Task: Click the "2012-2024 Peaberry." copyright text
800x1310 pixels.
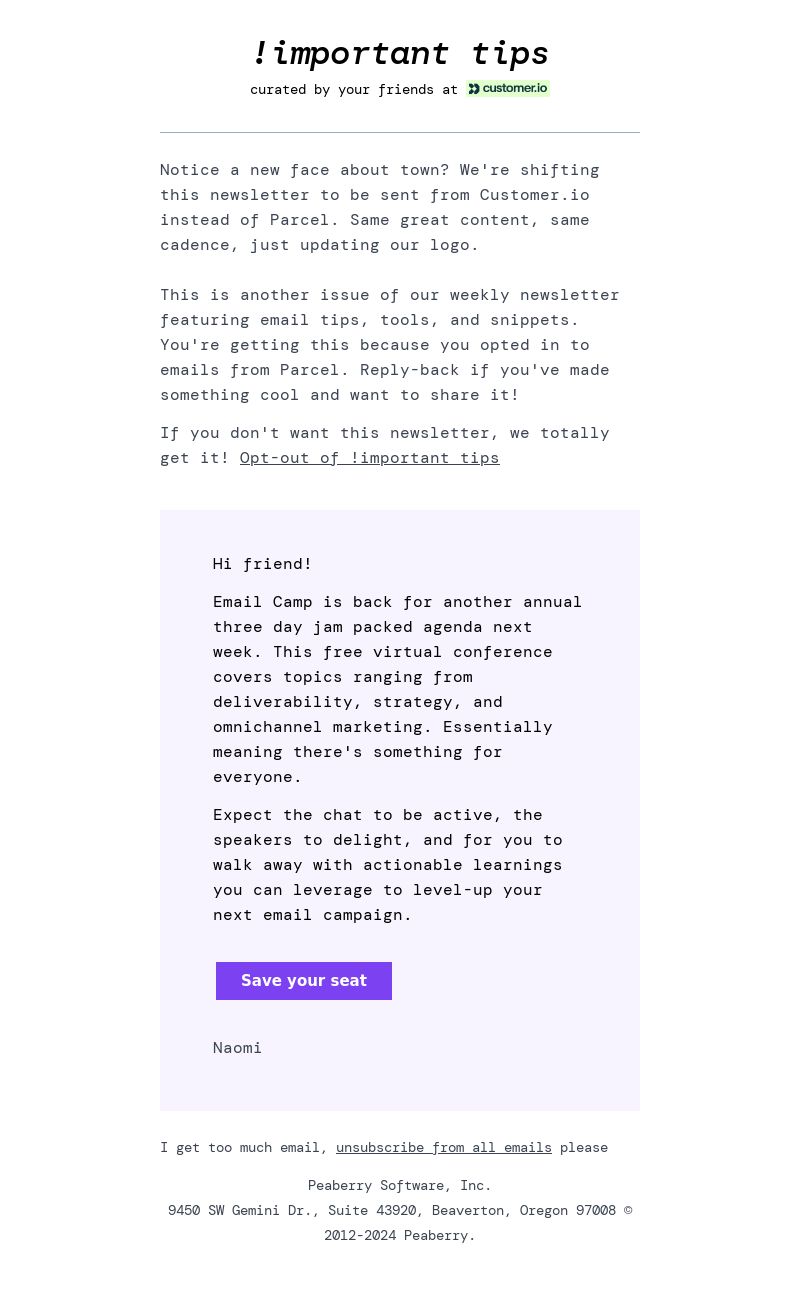Action: pyautogui.click(x=400, y=1236)
